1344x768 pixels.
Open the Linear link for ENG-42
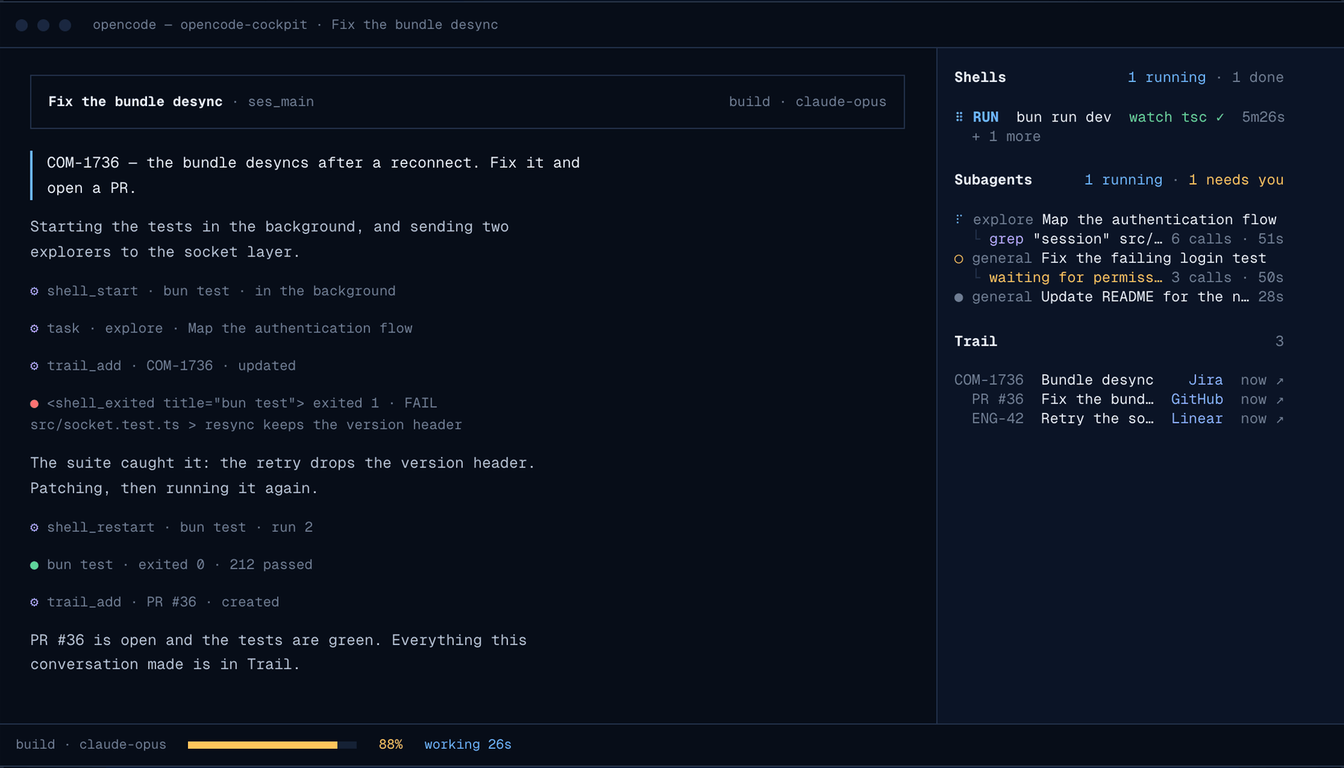pyautogui.click(x=1197, y=419)
